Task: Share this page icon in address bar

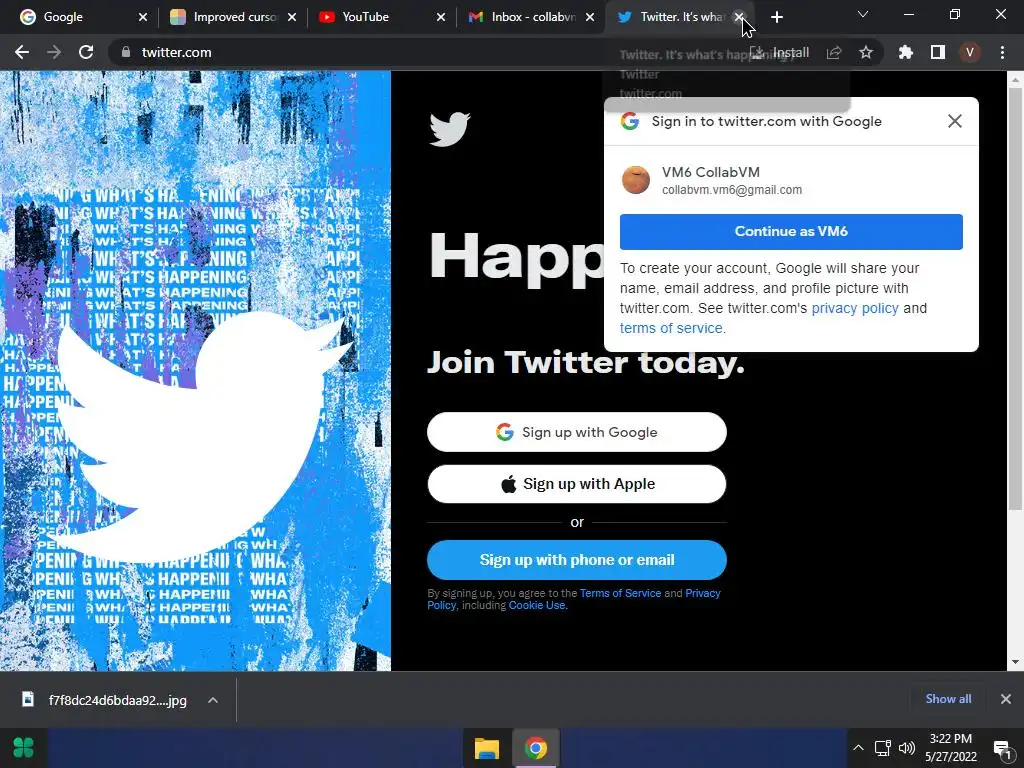Action: click(x=834, y=52)
